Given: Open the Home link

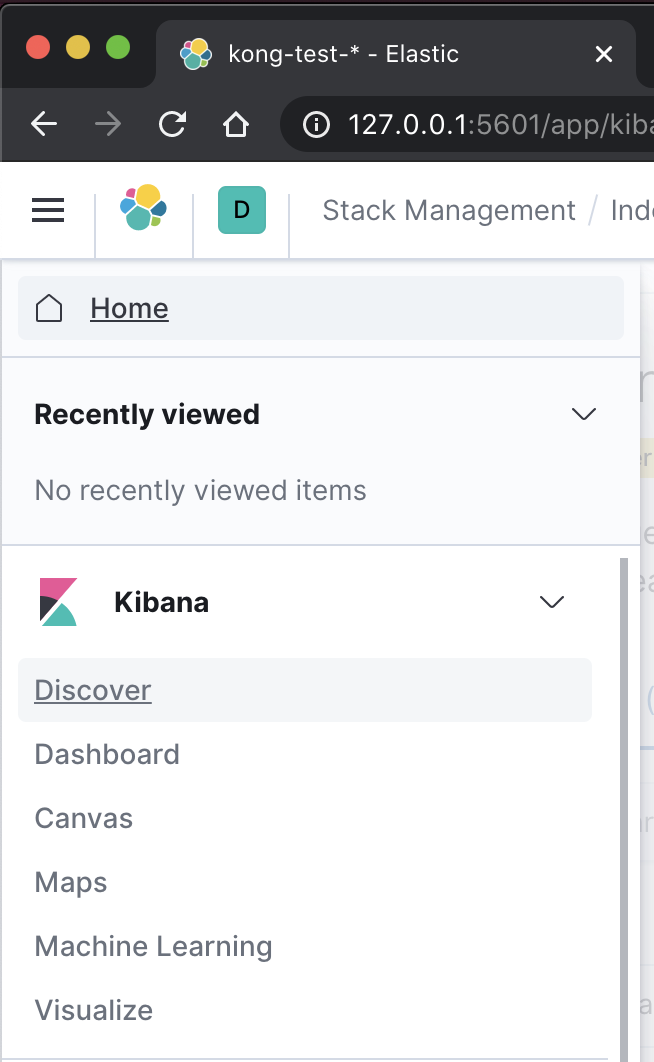Looking at the screenshot, I should [x=129, y=309].
